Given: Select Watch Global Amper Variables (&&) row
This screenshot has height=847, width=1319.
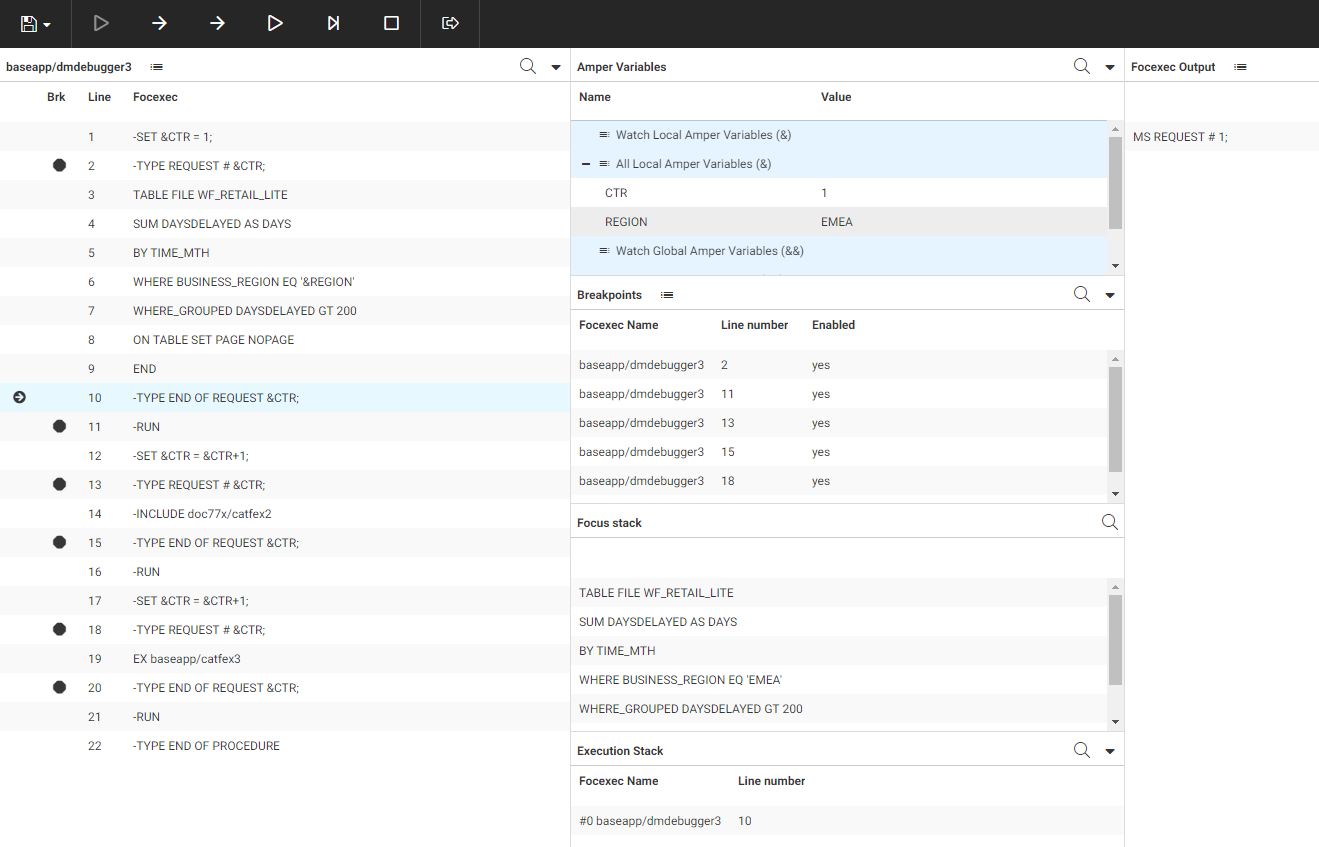Looking at the screenshot, I should [840, 251].
